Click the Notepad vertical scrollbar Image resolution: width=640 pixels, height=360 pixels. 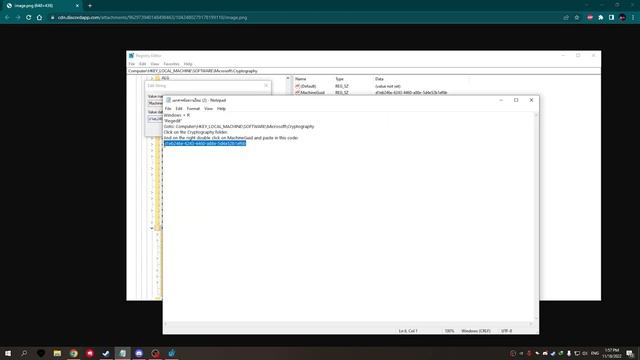click(536, 217)
